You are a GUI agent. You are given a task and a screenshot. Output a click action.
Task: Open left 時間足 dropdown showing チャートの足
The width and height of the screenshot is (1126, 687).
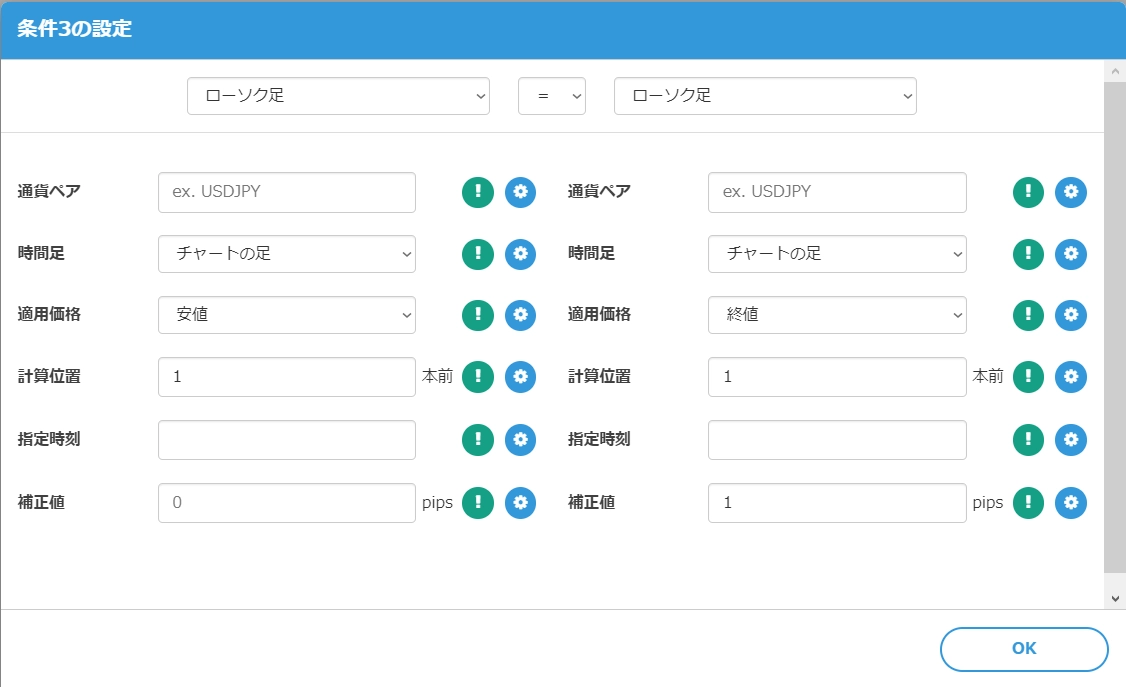(286, 254)
